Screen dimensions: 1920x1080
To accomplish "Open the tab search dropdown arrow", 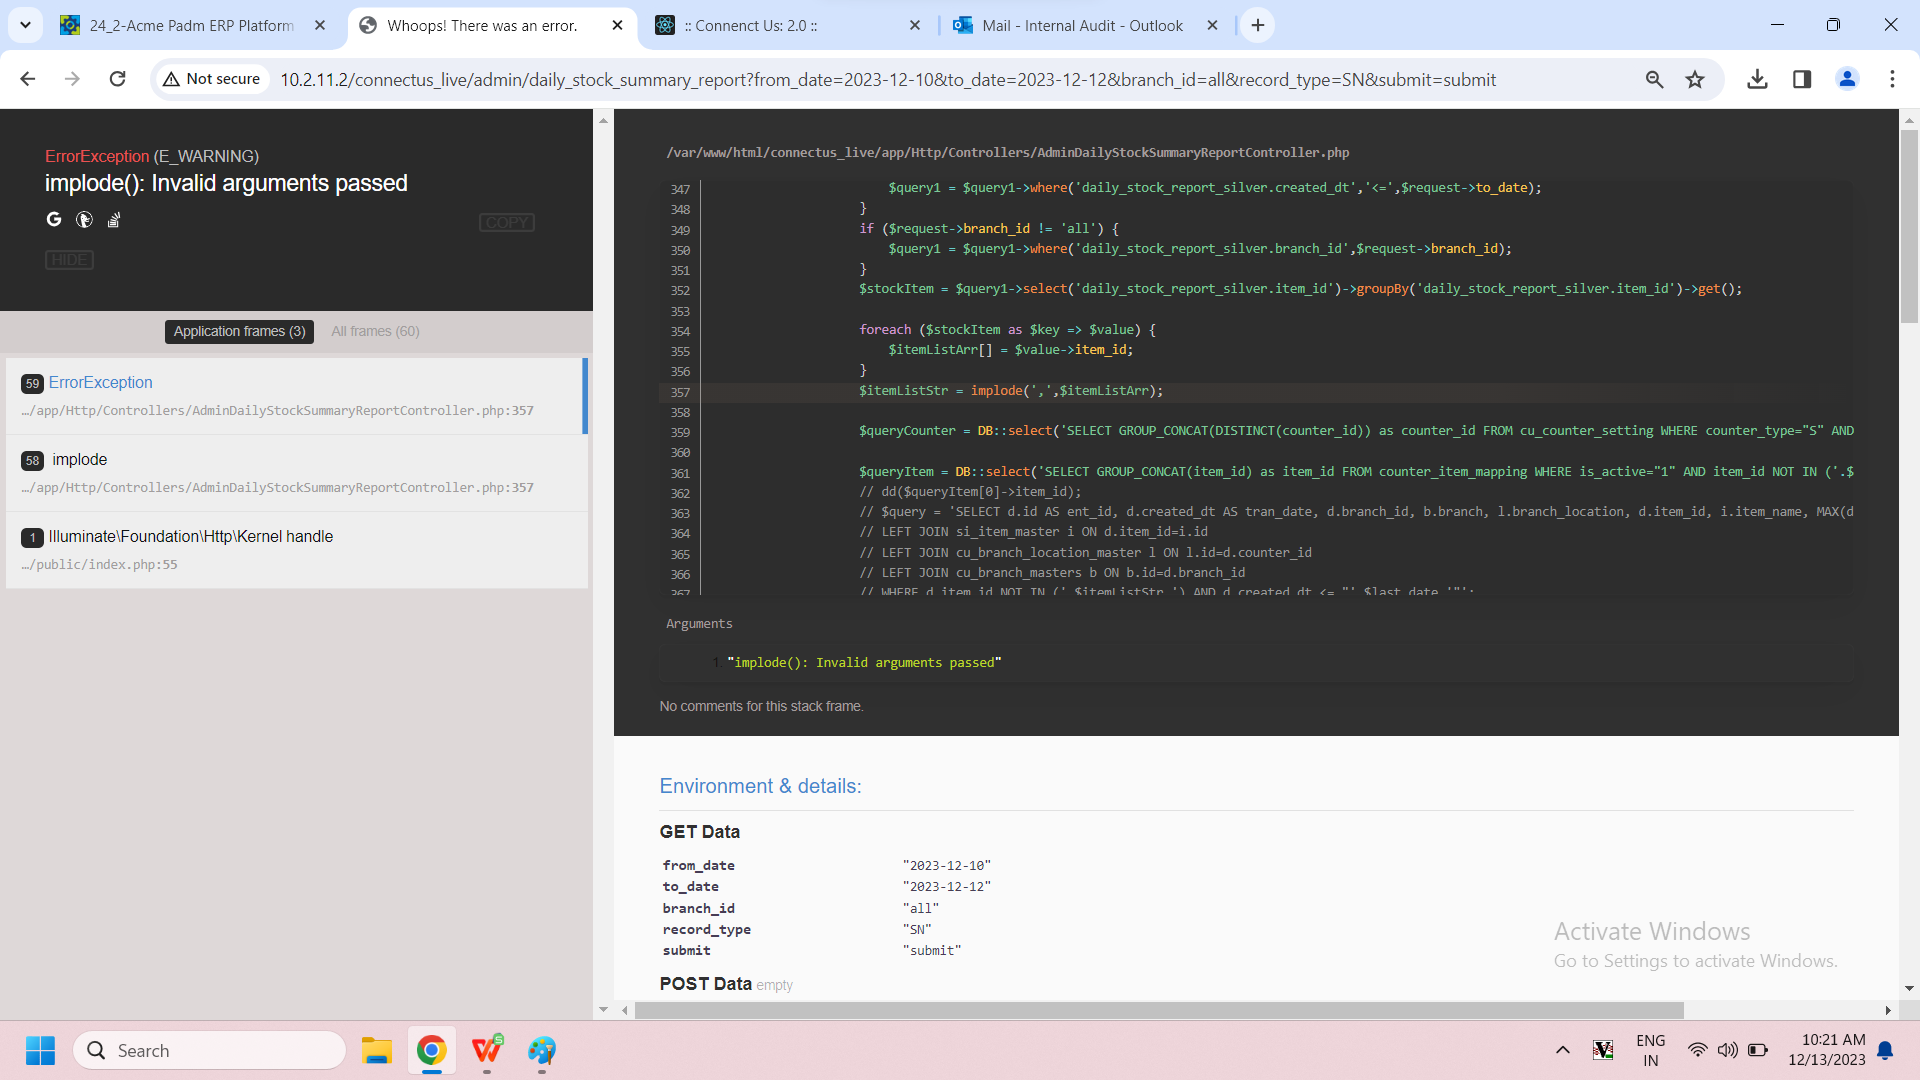I will [25, 25].
